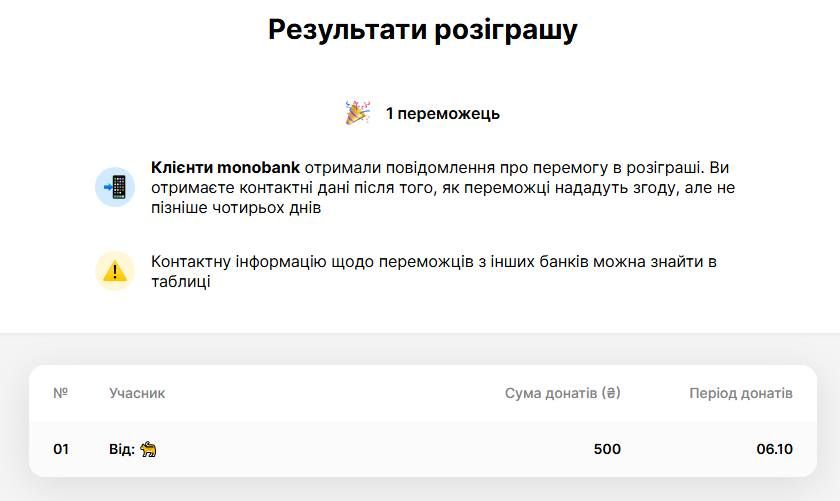The width and height of the screenshot is (840, 501).
Task: Select row number "01" in the table
Action: [x=61, y=449]
